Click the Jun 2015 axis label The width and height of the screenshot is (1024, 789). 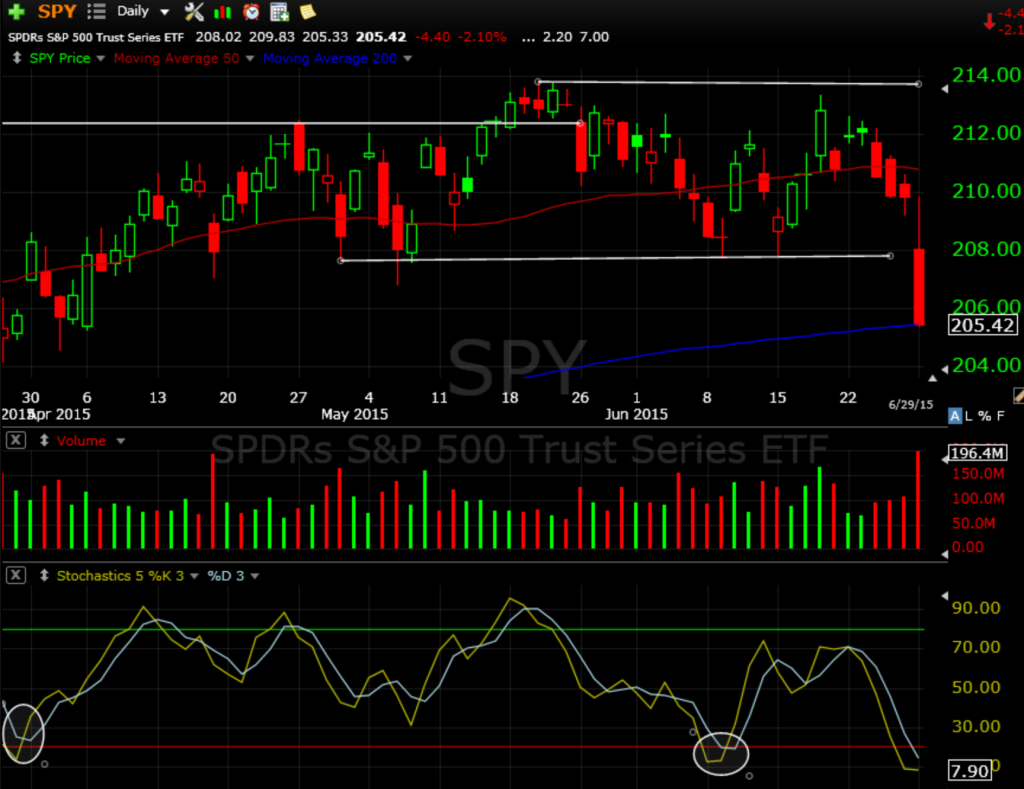[636, 414]
